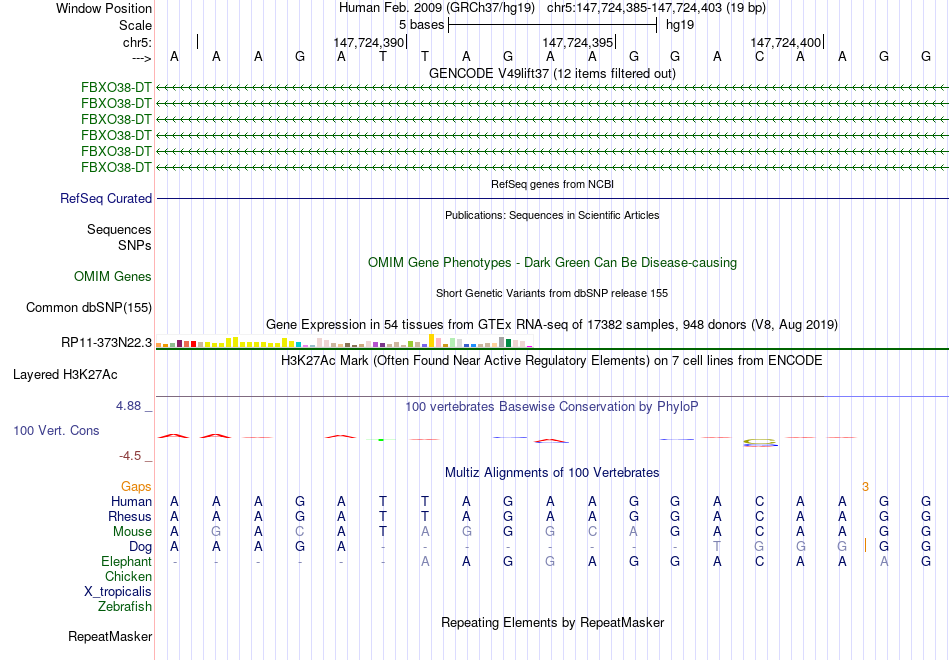Click the Window Position track label

pyautogui.click(x=104, y=8)
